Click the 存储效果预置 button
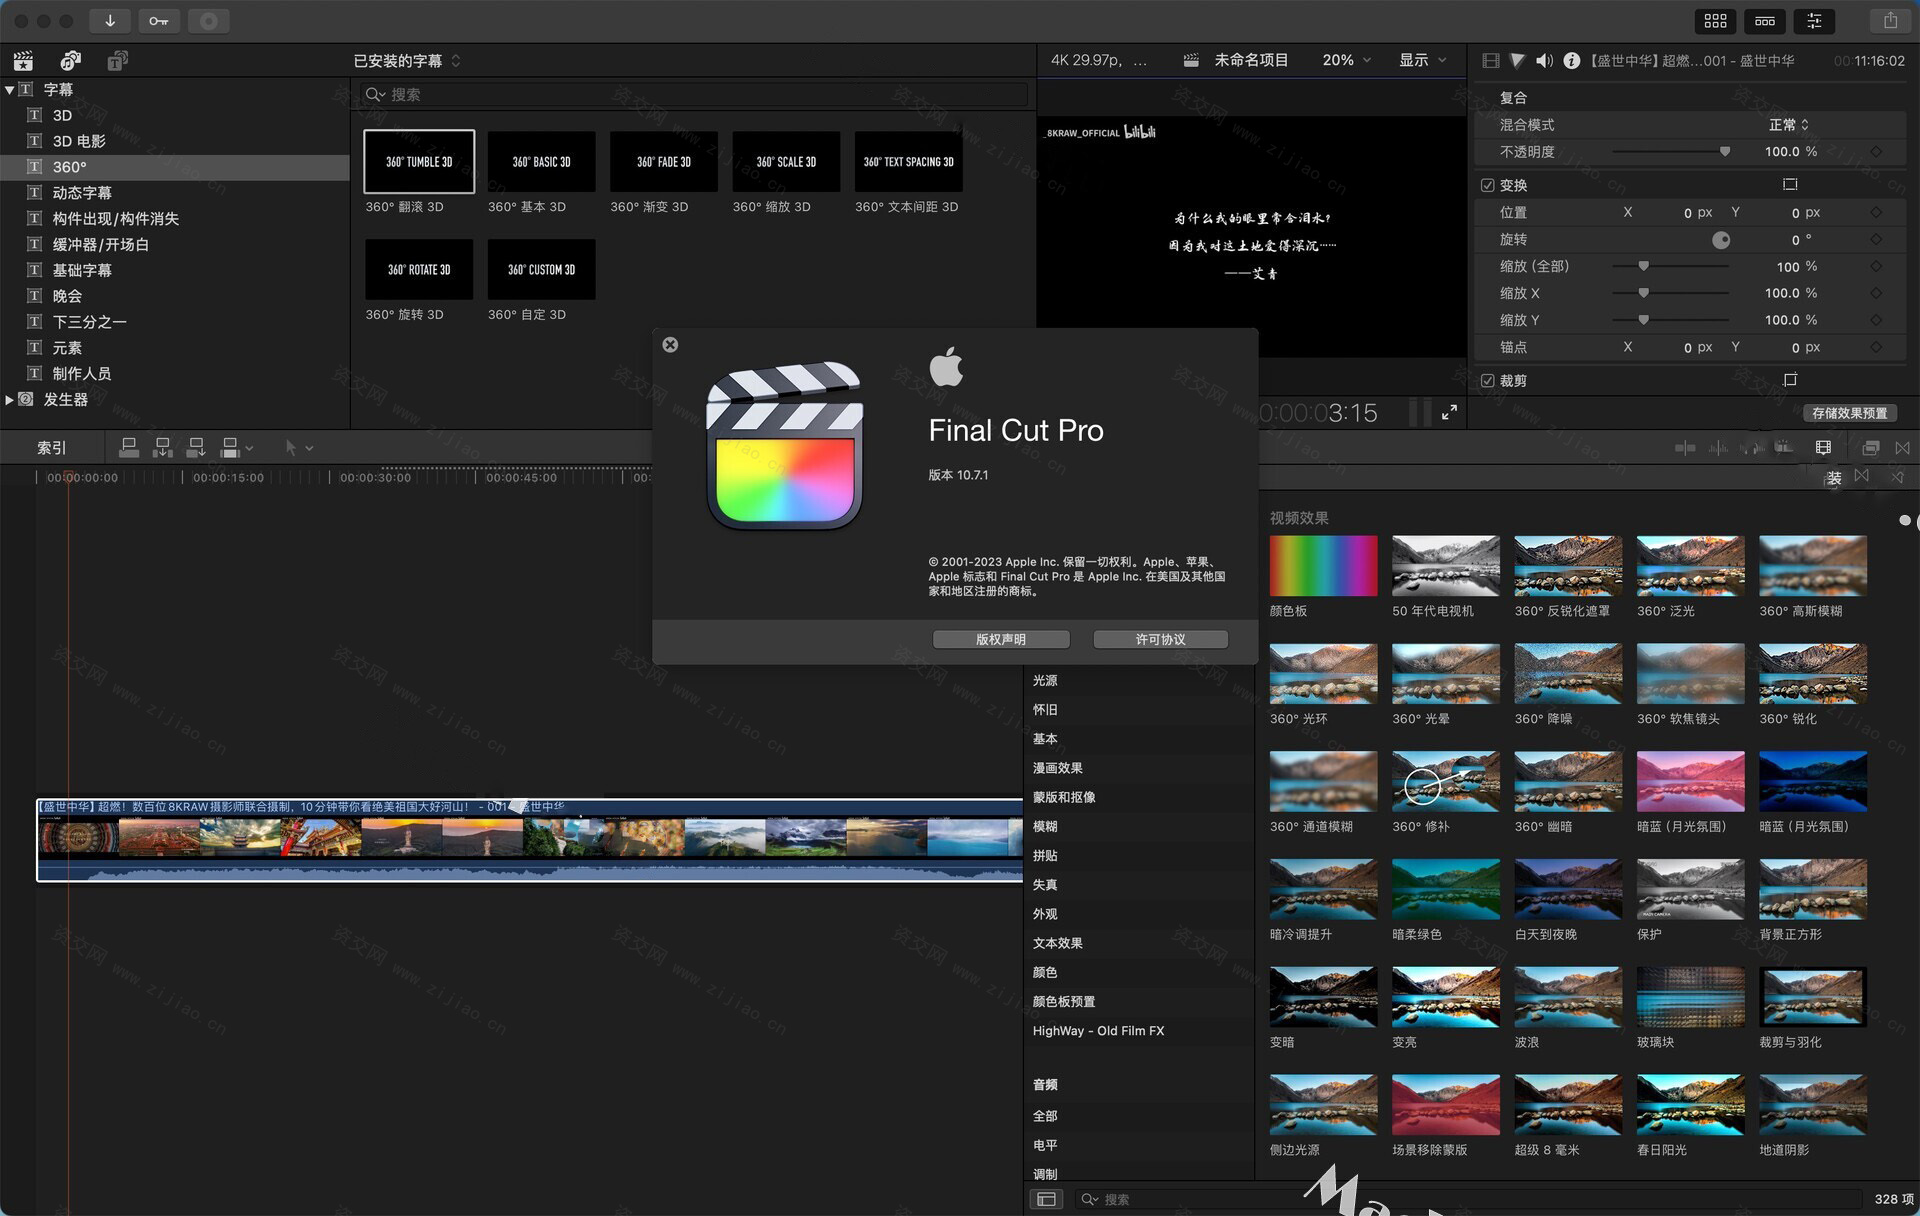Viewport: 1920px width, 1216px height. pos(1850,413)
